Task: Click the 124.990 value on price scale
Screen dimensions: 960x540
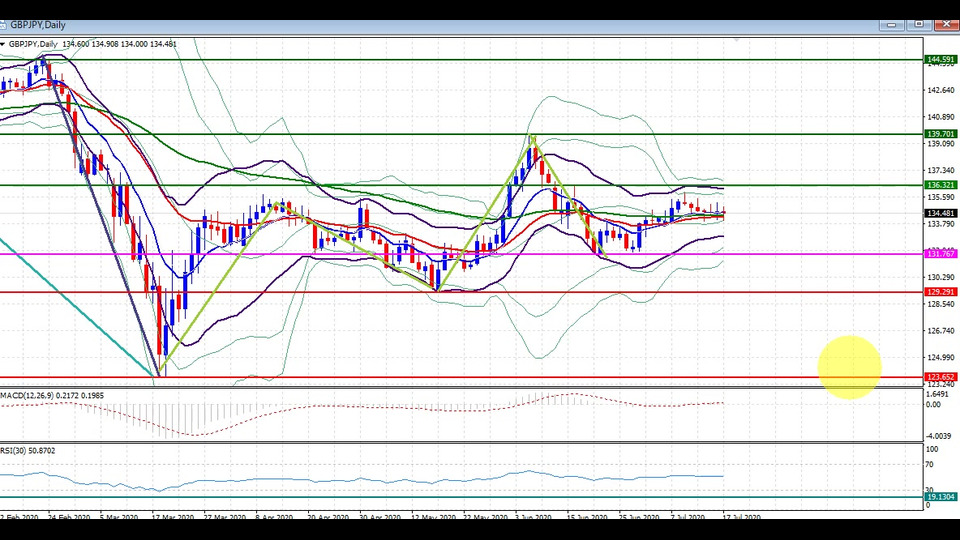Action: tap(941, 358)
